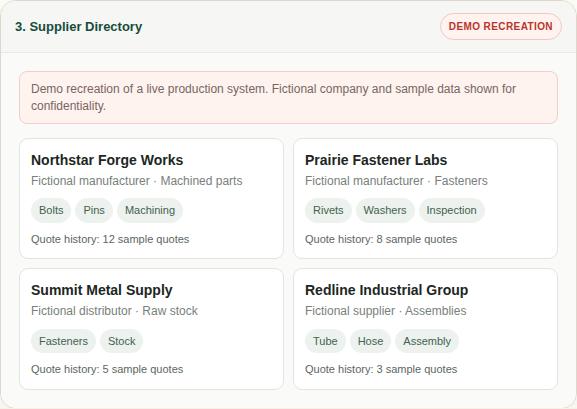The width and height of the screenshot is (577, 409).
Task: Select the Hose tag
Action: tap(370, 341)
